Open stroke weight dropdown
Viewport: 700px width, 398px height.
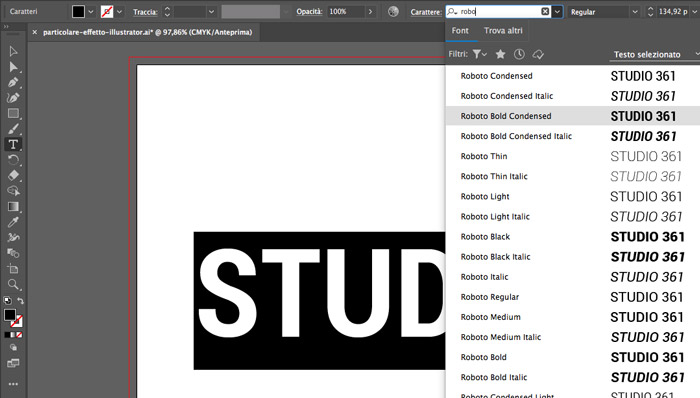point(211,12)
